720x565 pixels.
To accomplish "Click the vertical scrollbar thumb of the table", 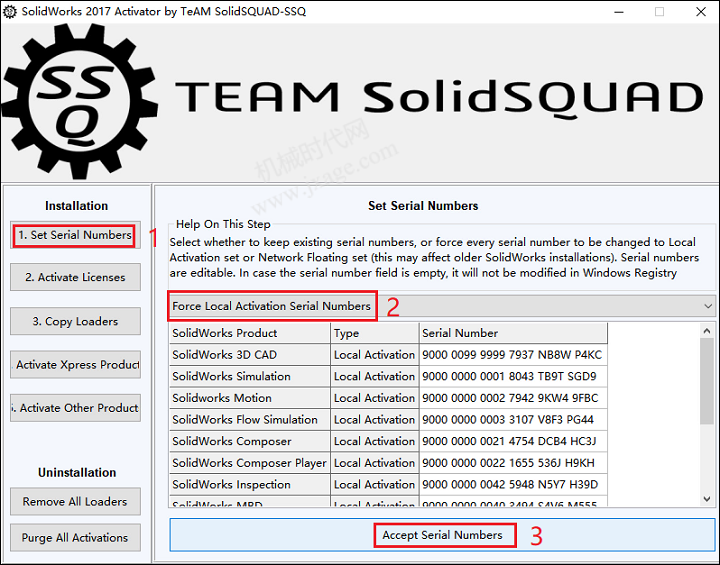I will coord(707,381).
